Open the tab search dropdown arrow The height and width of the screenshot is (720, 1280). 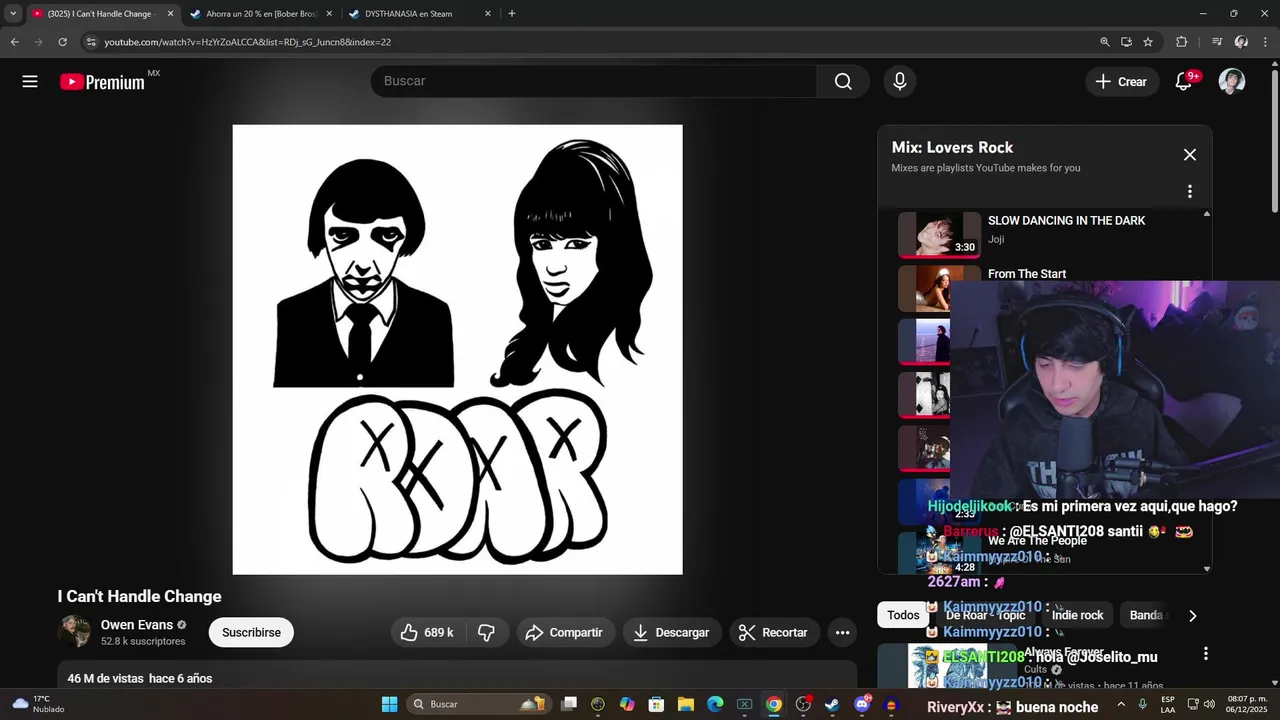[12, 14]
